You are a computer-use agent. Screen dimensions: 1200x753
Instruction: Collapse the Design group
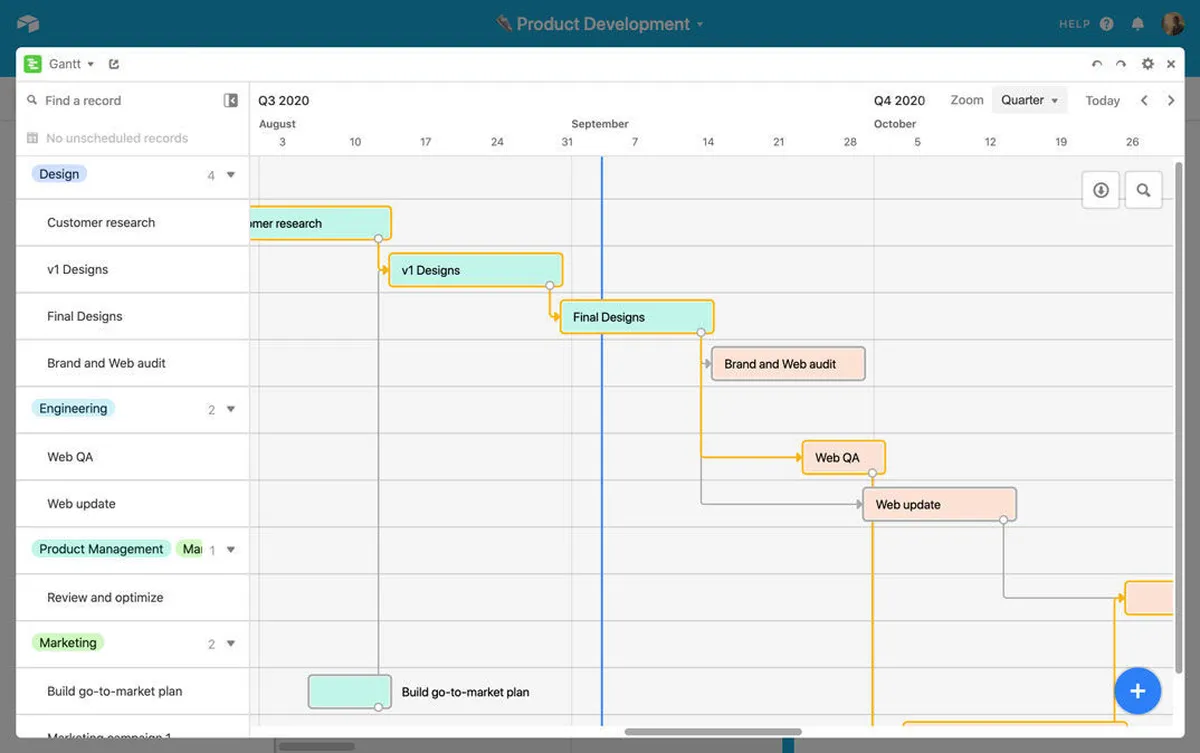pyautogui.click(x=231, y=175)
